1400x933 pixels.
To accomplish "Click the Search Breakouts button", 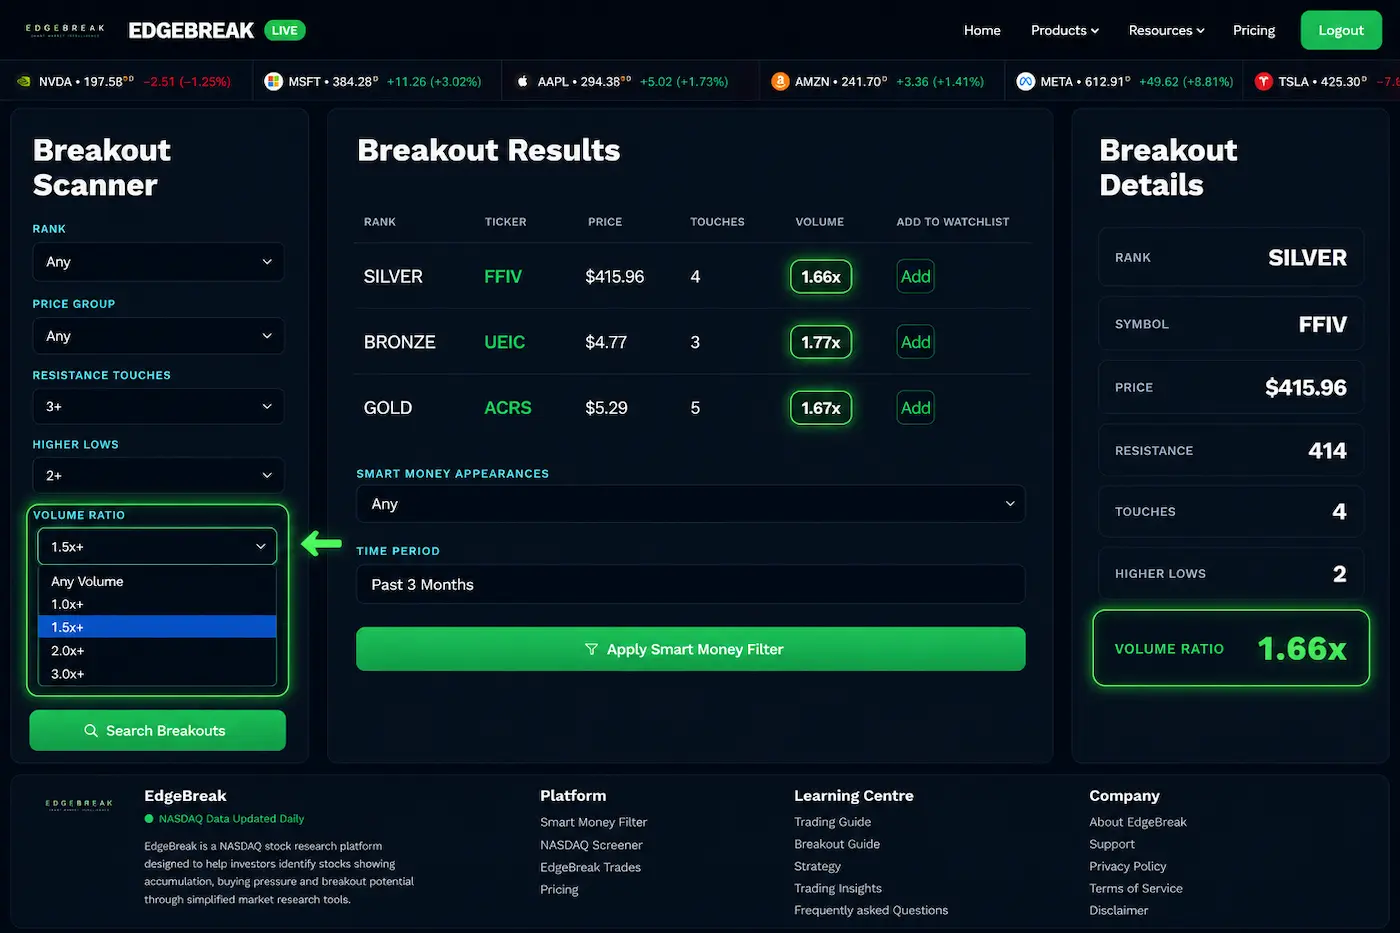I will (x=158, y=731).
